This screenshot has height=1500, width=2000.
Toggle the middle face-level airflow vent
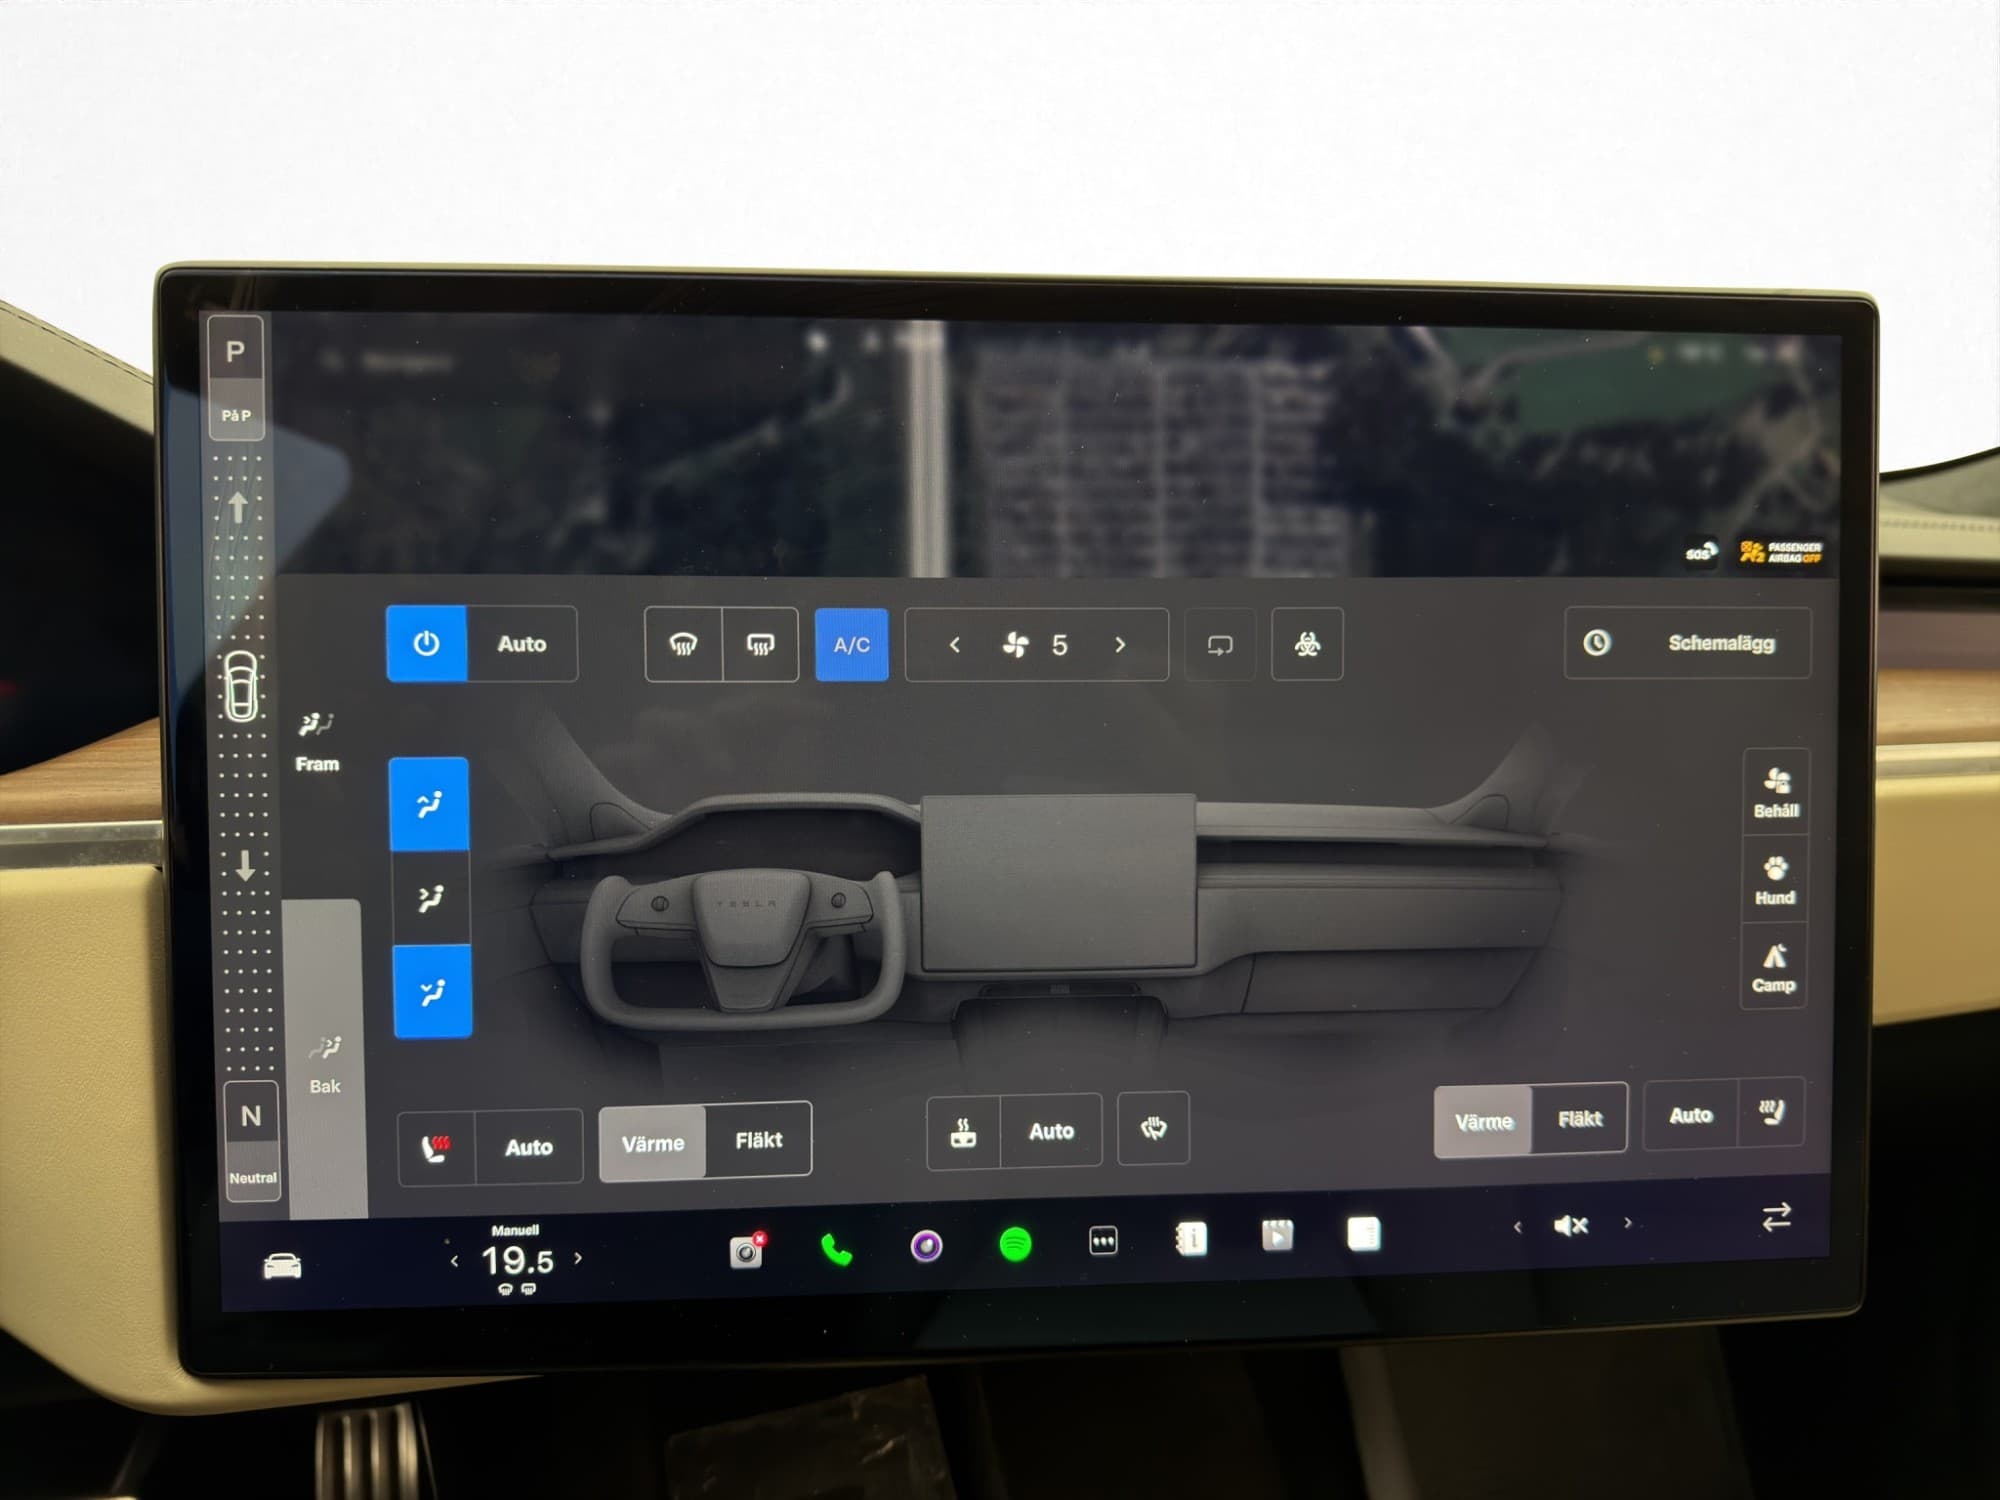click(431, 898)
